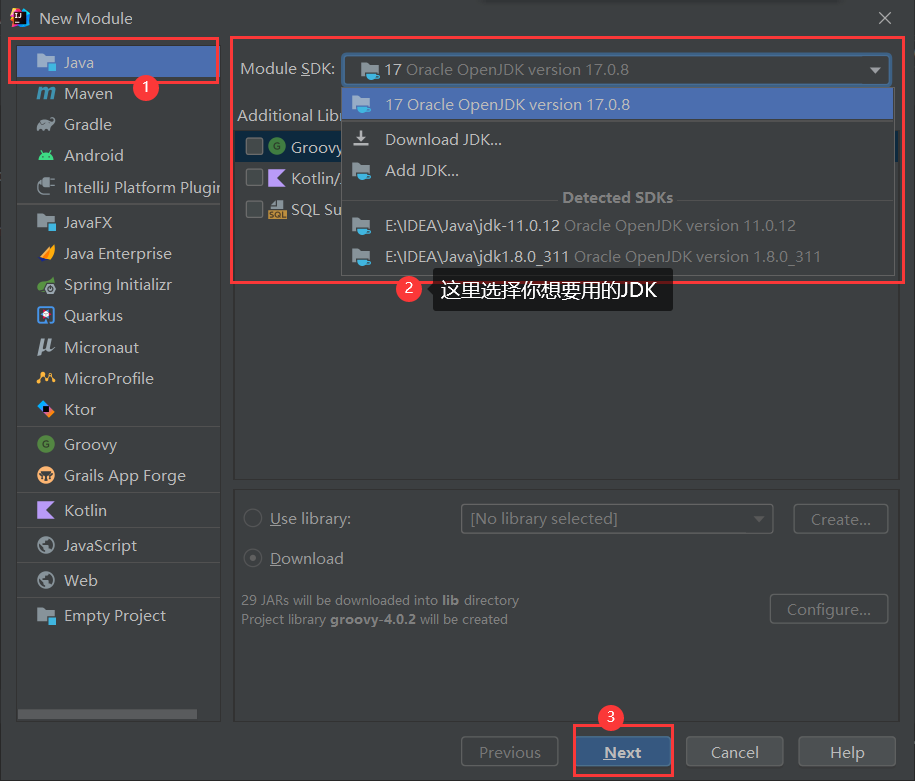Viewport: 915px width, 781px height.
Task: Open the No library selected combo box
Action: point(617,519)
